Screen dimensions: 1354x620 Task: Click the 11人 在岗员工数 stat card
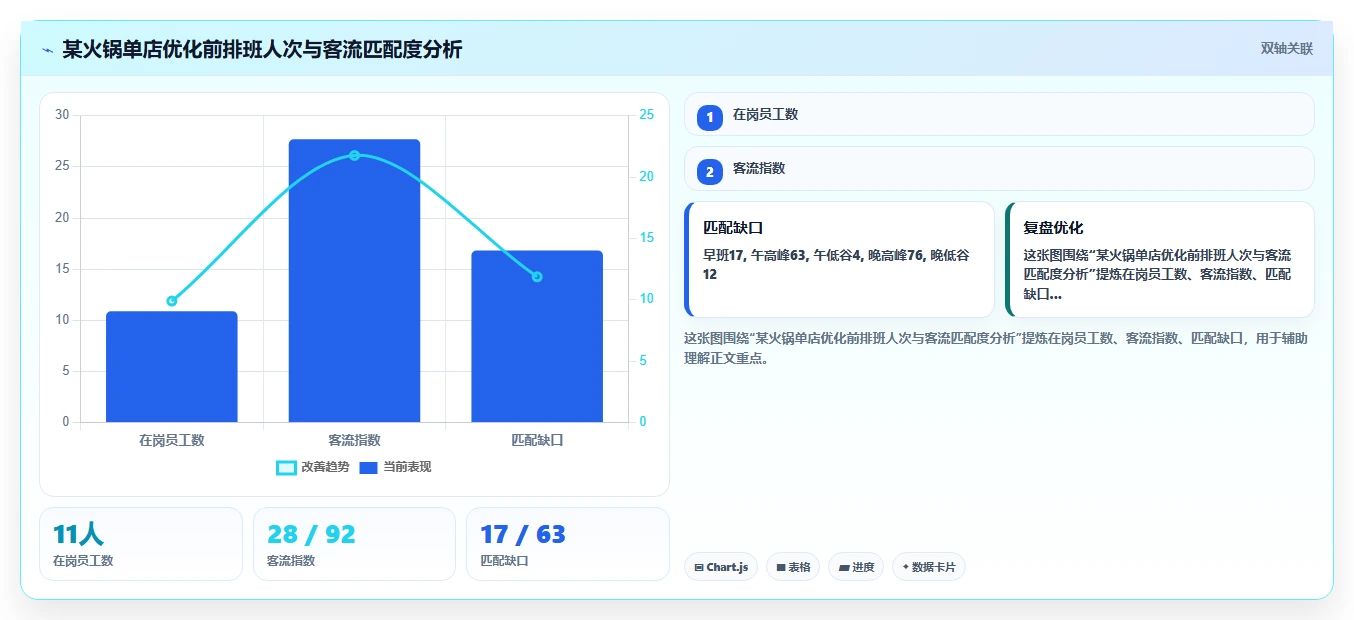click(141, 543)
